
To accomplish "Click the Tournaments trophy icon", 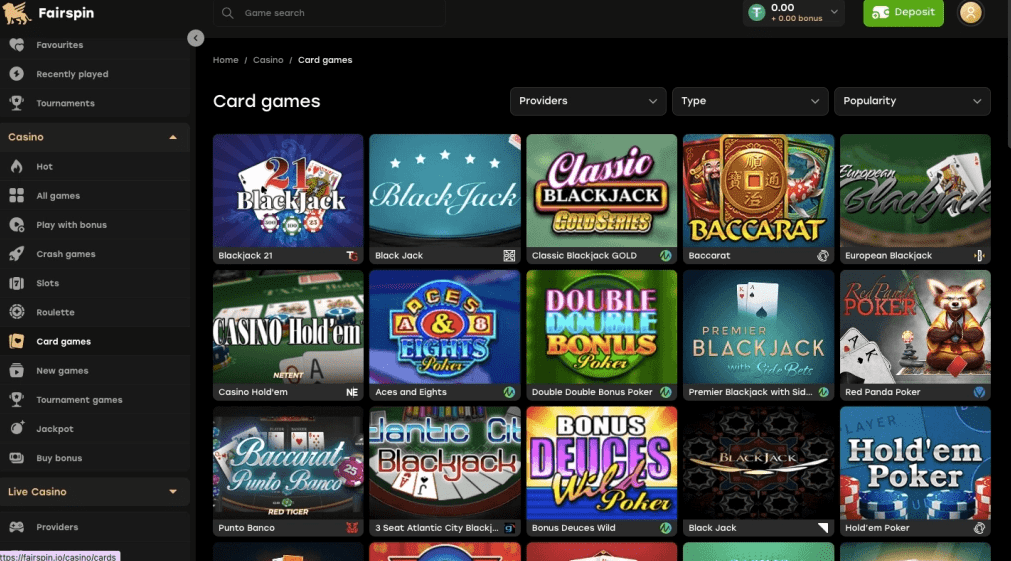I will coord(17,103).
